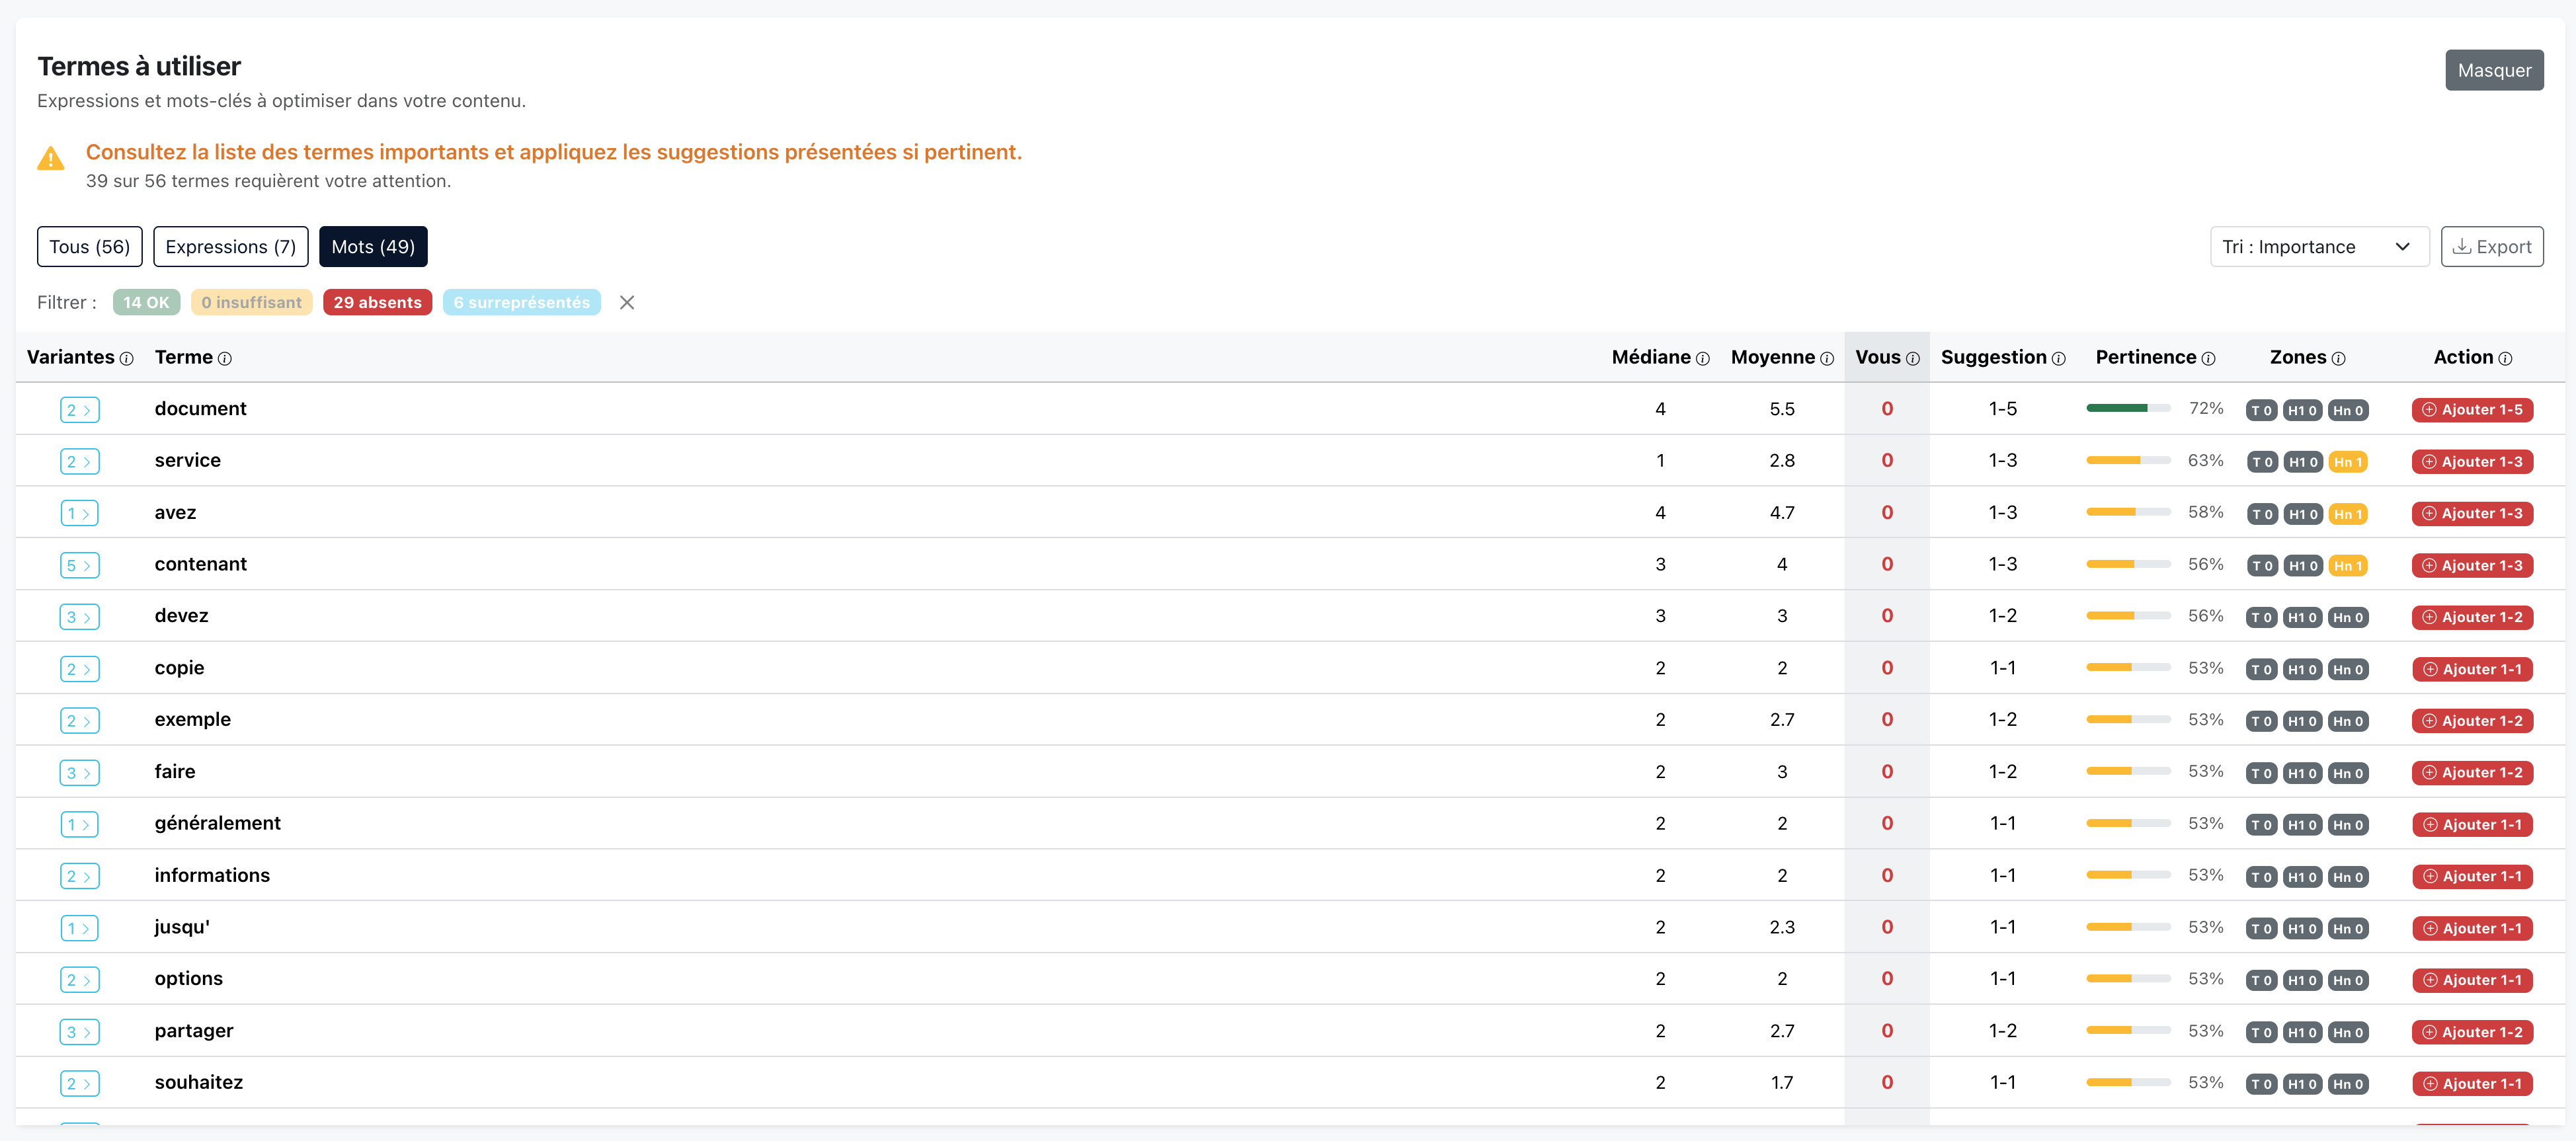Switch to the Tous (56) tab
The width and height of the screenshot is (2576, 1141).
90,247
